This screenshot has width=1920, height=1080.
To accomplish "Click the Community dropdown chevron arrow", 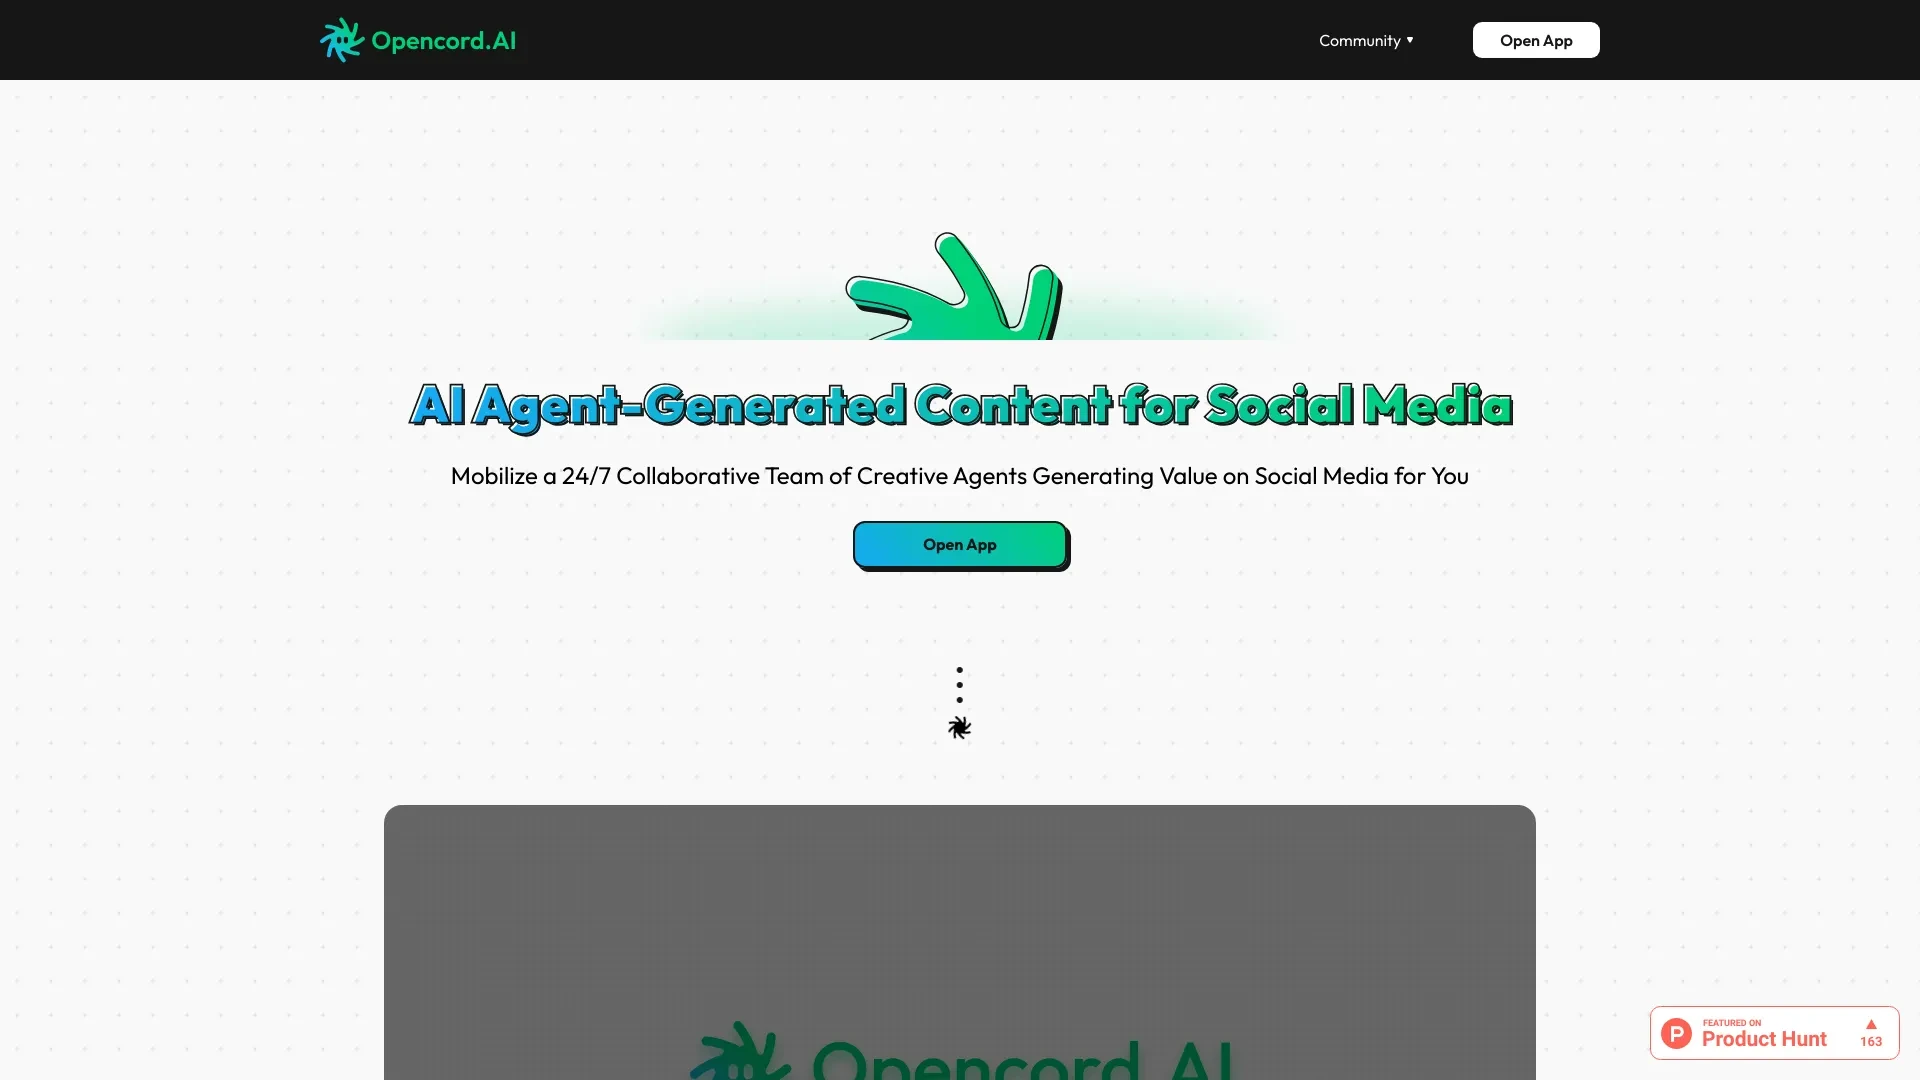I will coord(1410,40).
